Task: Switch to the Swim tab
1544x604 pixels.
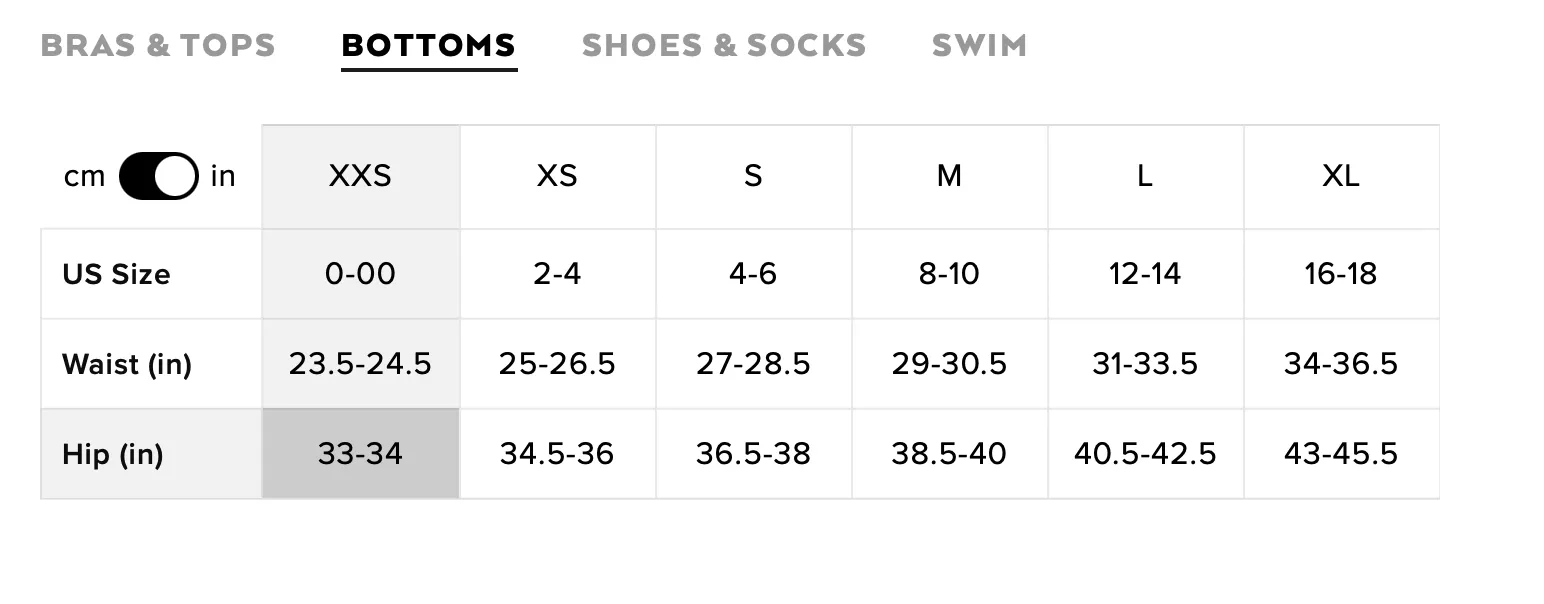Action: point(979,46)
